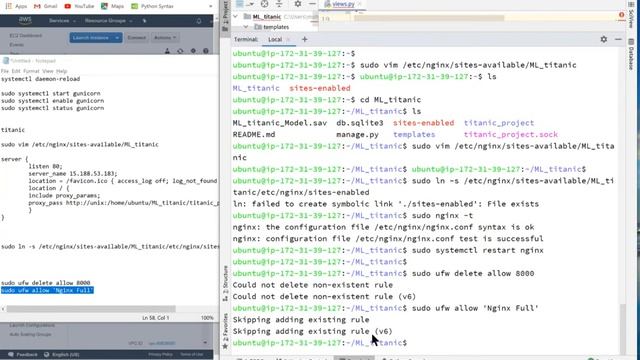Open terminal settings gear
640x360 pixels.
[604, 39]
